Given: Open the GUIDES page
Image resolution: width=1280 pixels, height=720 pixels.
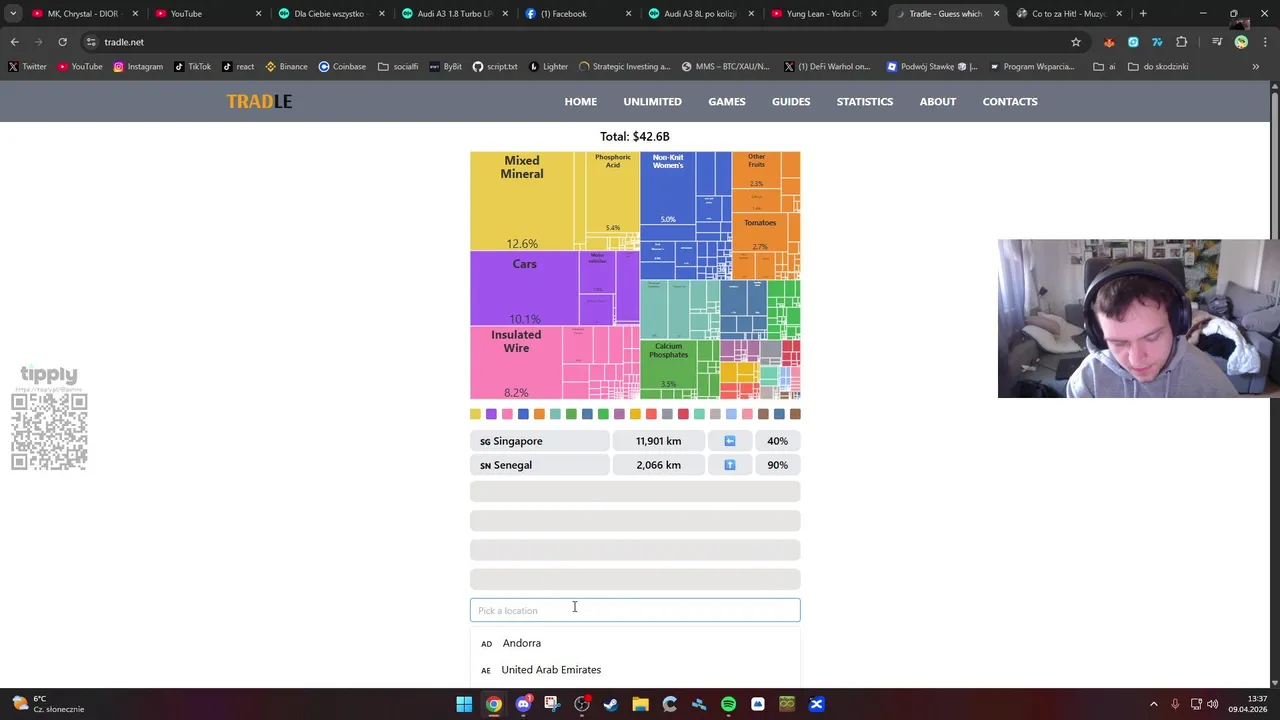Looking at the screenshot, I should pos(791,101).
